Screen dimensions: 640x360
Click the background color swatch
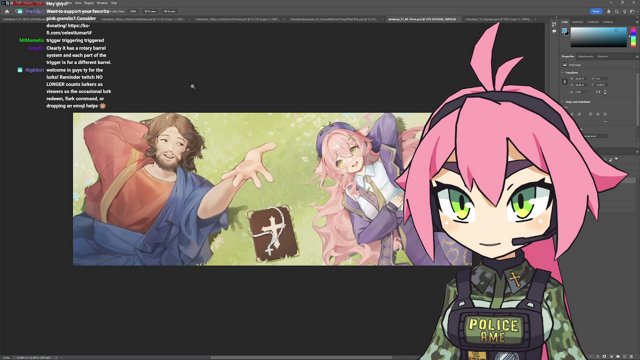pyautogui.click(x=567, y=34)
